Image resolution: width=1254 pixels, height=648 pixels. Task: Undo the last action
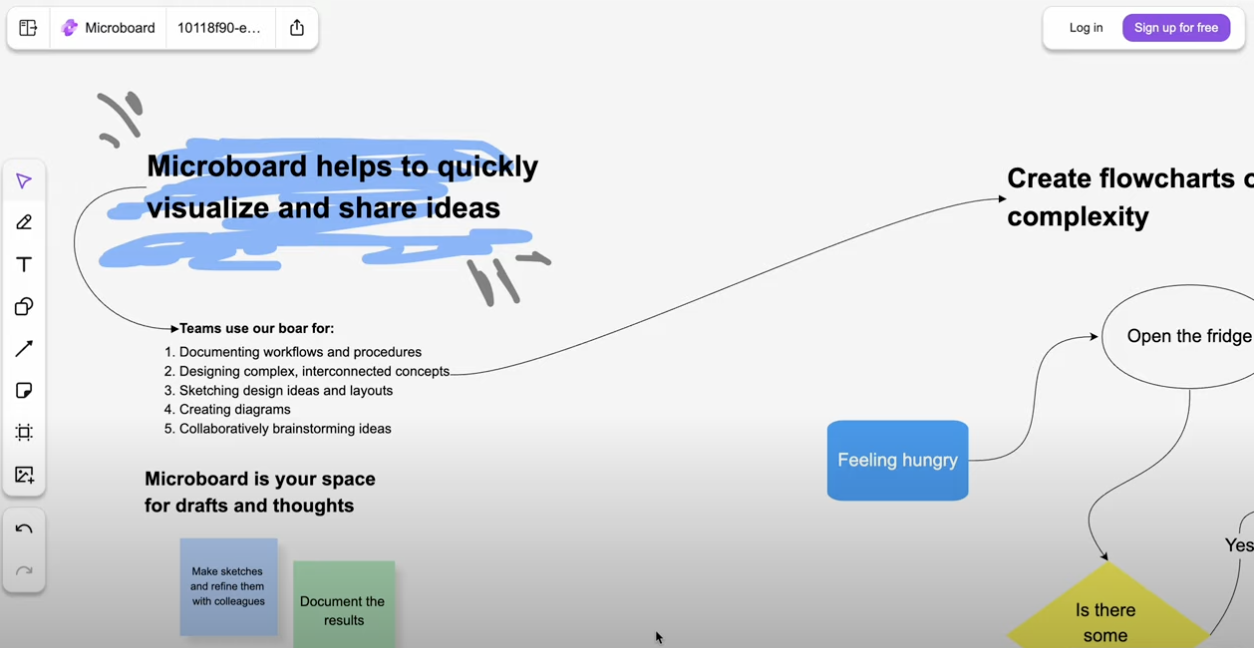coord(24,529)
